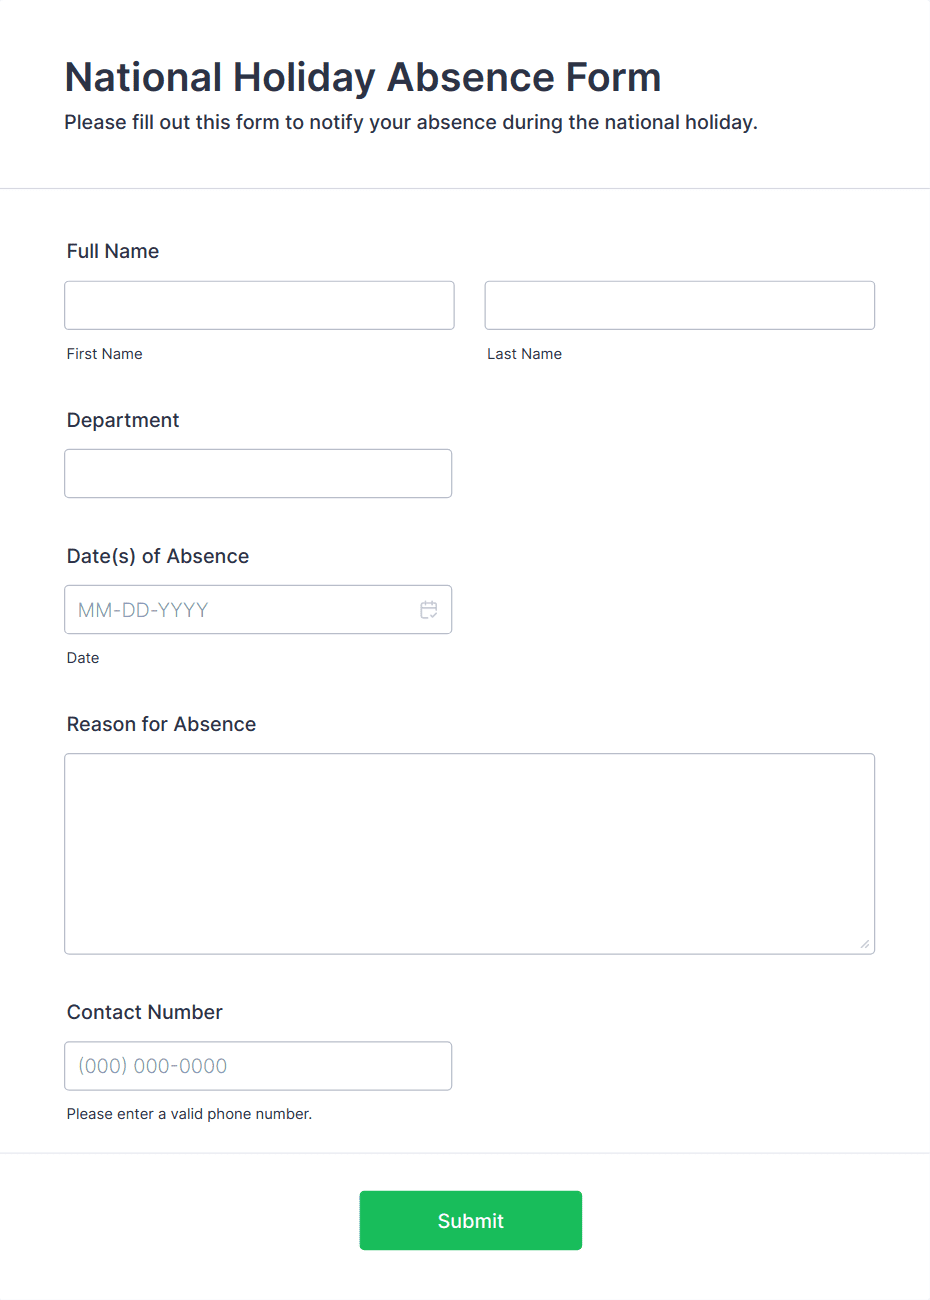Click the Contact Number label
The image size is (930, 1300).
pyautogui.click(x=144, y=1012)
